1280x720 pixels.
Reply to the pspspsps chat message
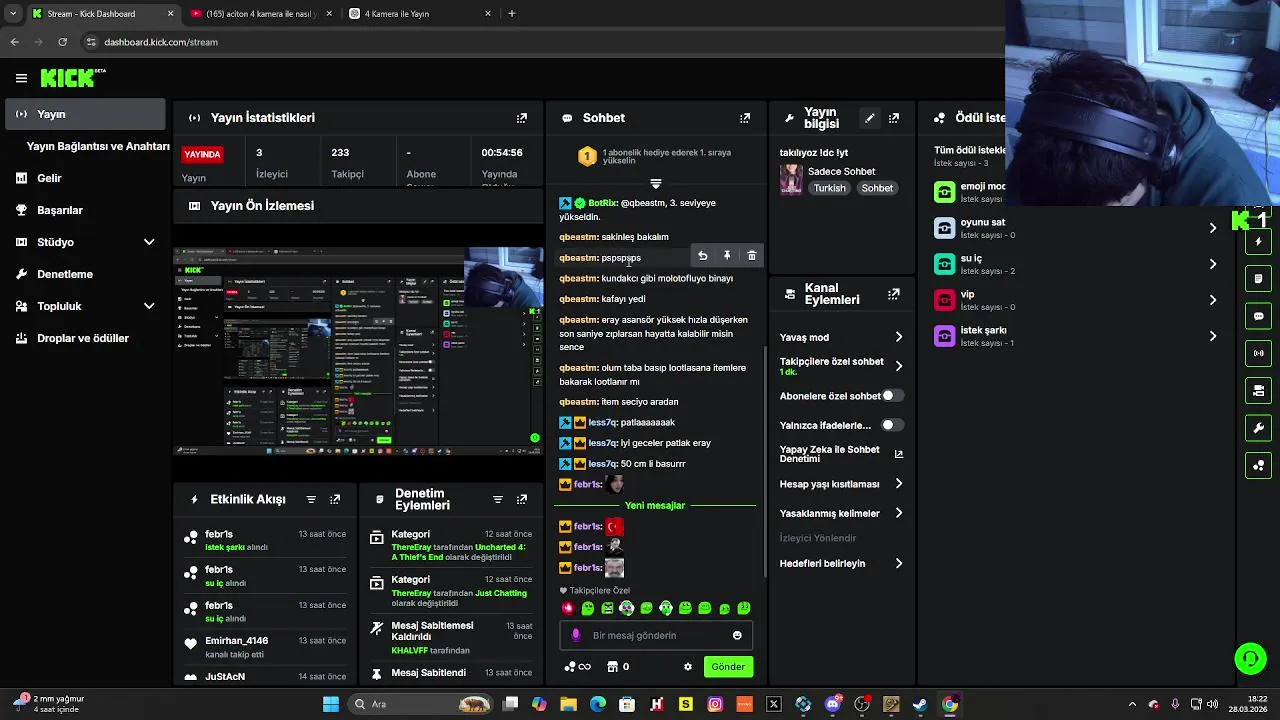[x=703, y=256]
